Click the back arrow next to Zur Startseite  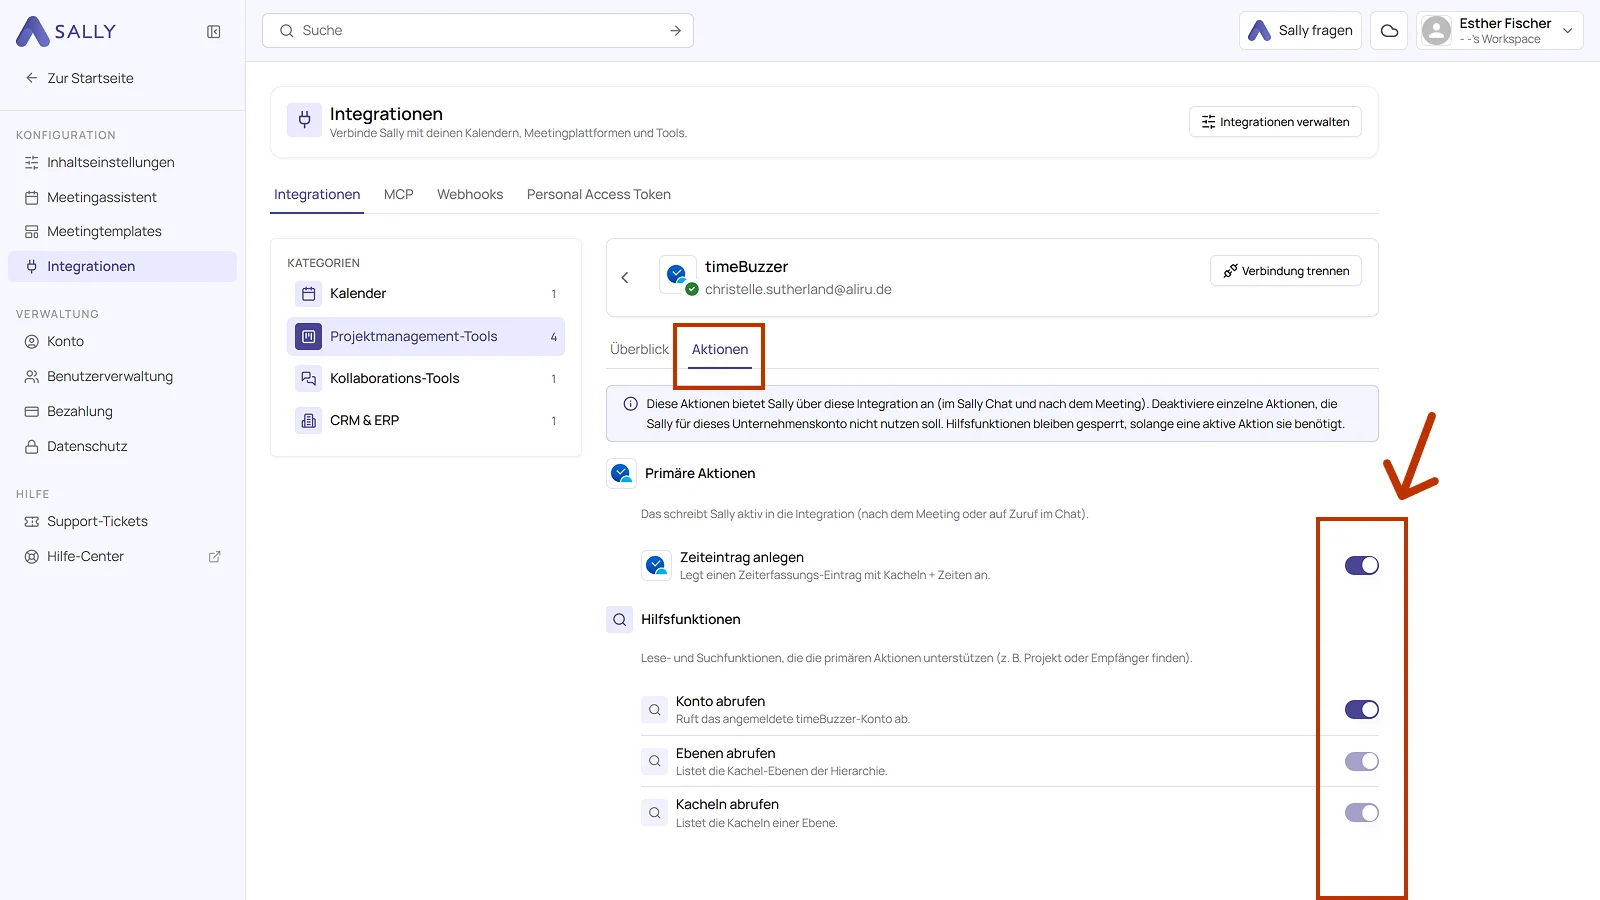pyautogui.click(x=31, y=78)
